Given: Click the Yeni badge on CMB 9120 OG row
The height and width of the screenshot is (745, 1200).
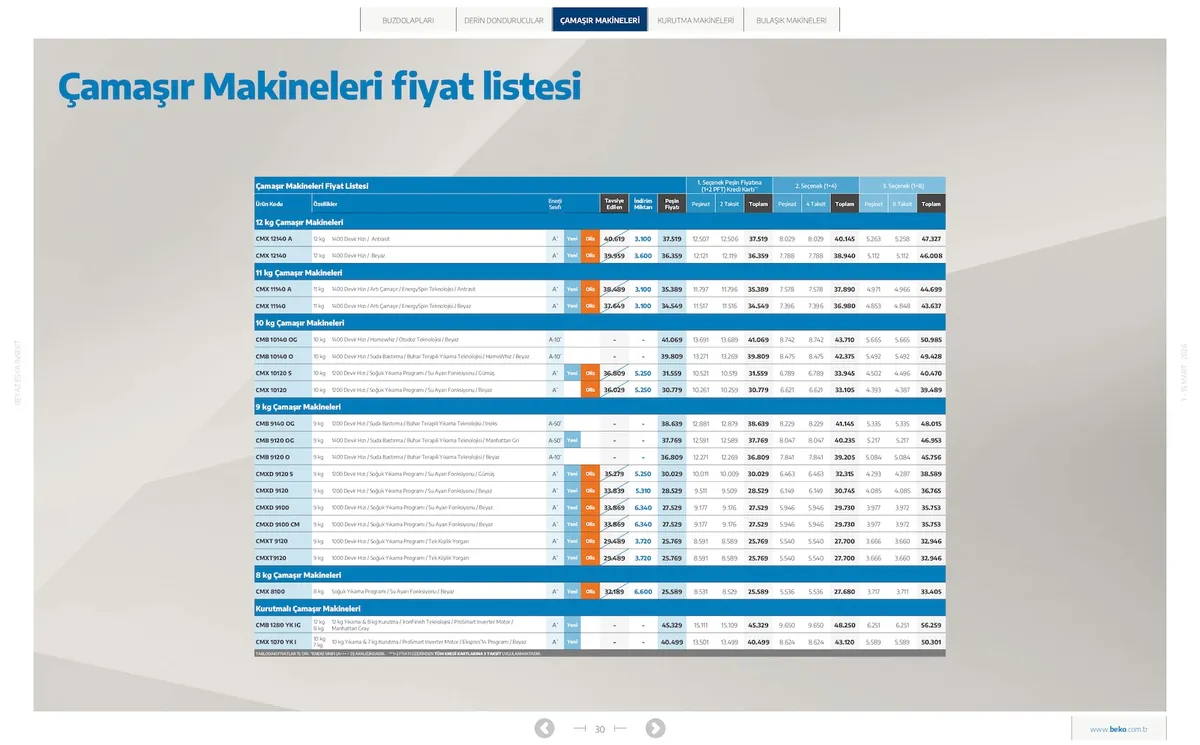Looking at the screenshot, I should click(572, 440).
